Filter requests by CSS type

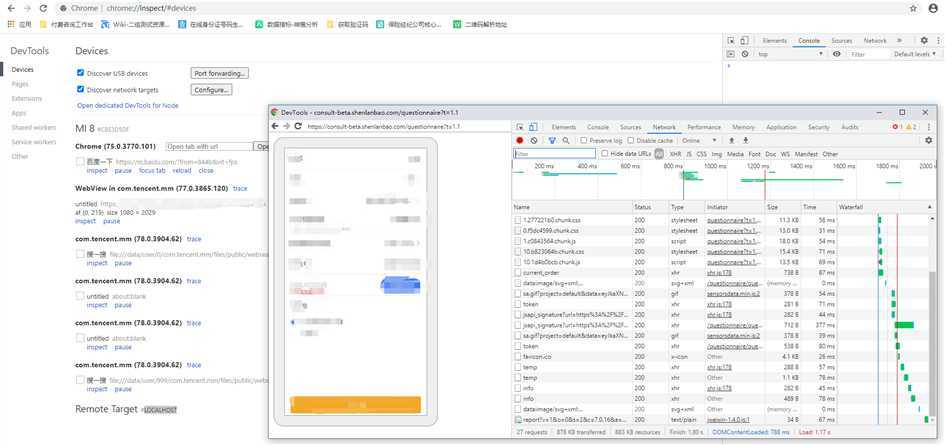[x=702, y=154]
